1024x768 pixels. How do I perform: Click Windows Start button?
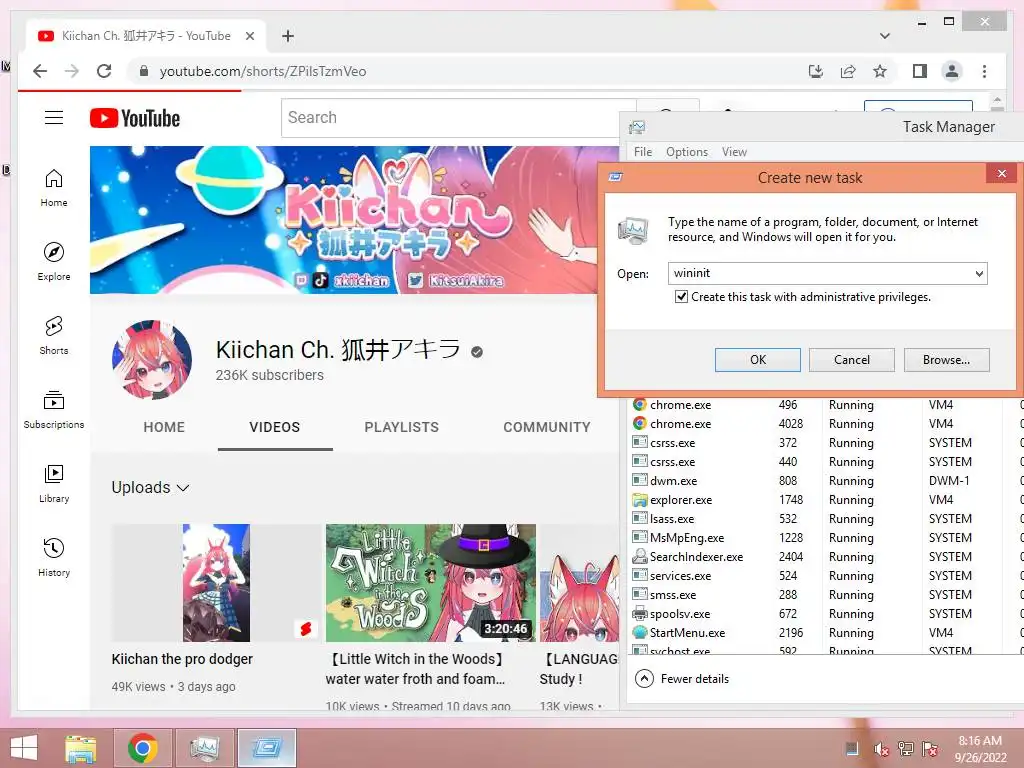click(24, 748)
